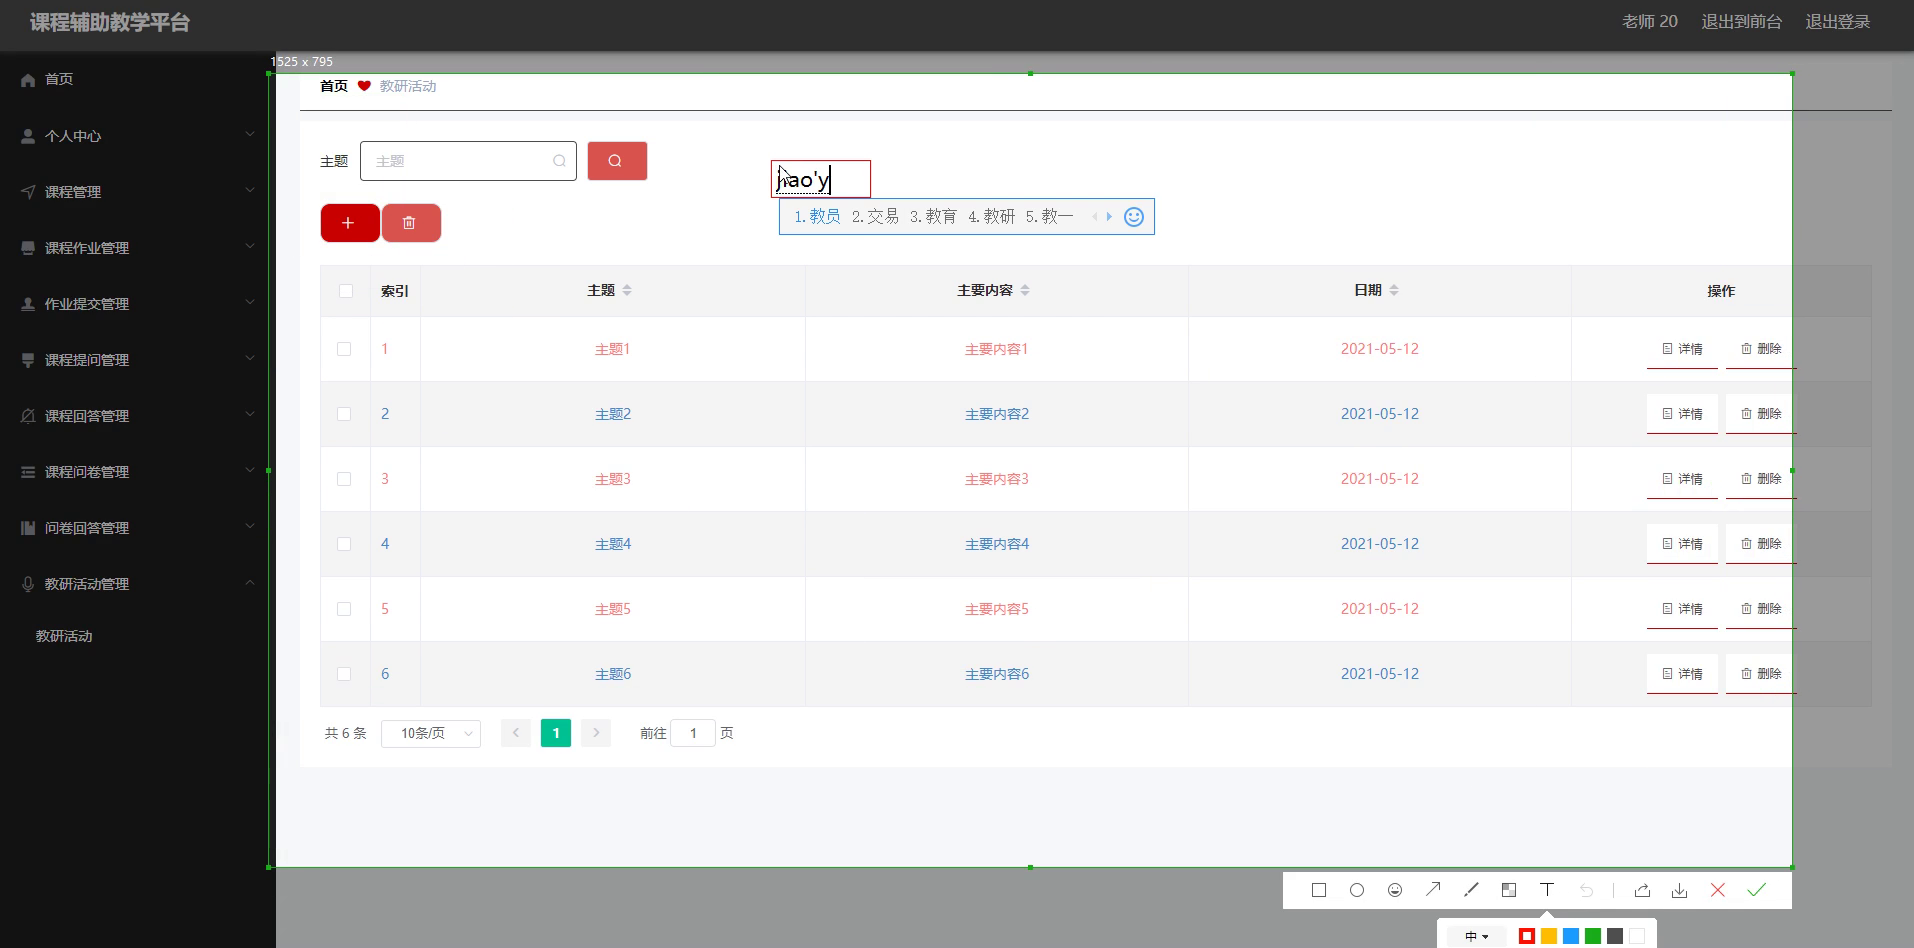
Task: Pick the blue color swatch
Action: (1571, 936)
